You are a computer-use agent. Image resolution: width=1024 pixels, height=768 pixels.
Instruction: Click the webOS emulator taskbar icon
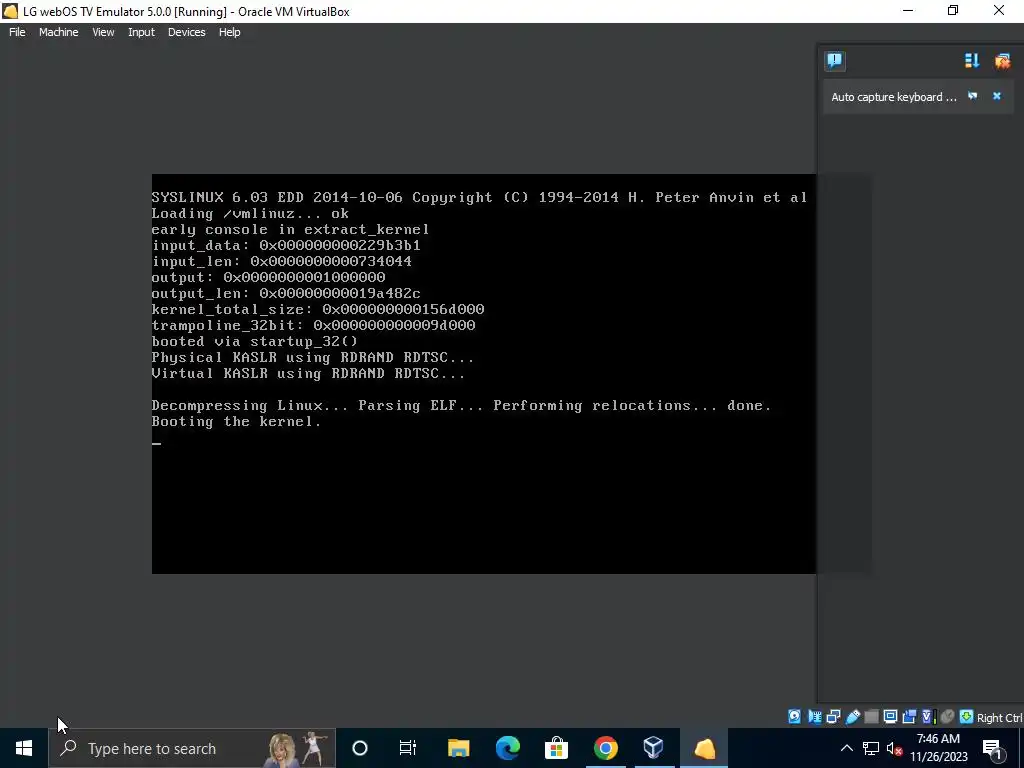pyautogui.click(x=704, y=748)
